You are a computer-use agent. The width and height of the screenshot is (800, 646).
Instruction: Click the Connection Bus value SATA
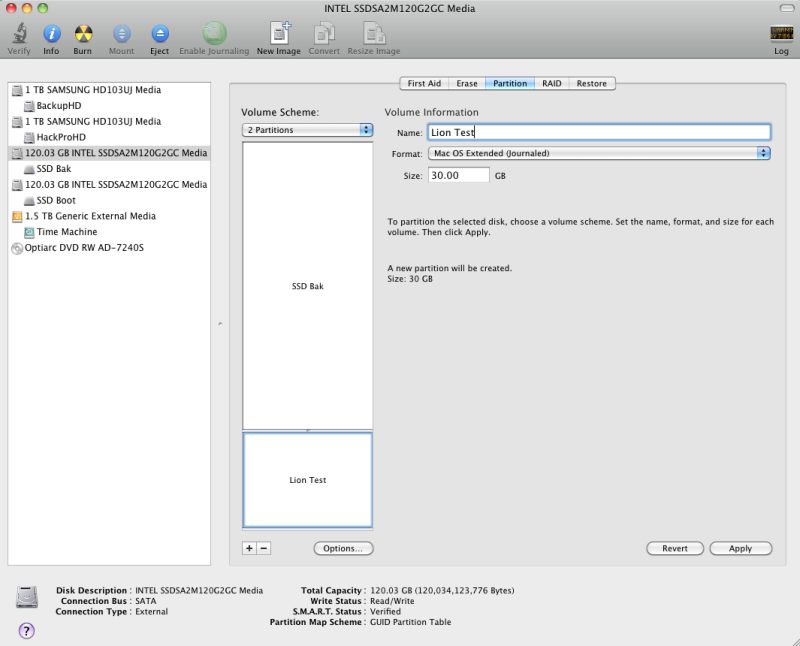click(145, 601)
